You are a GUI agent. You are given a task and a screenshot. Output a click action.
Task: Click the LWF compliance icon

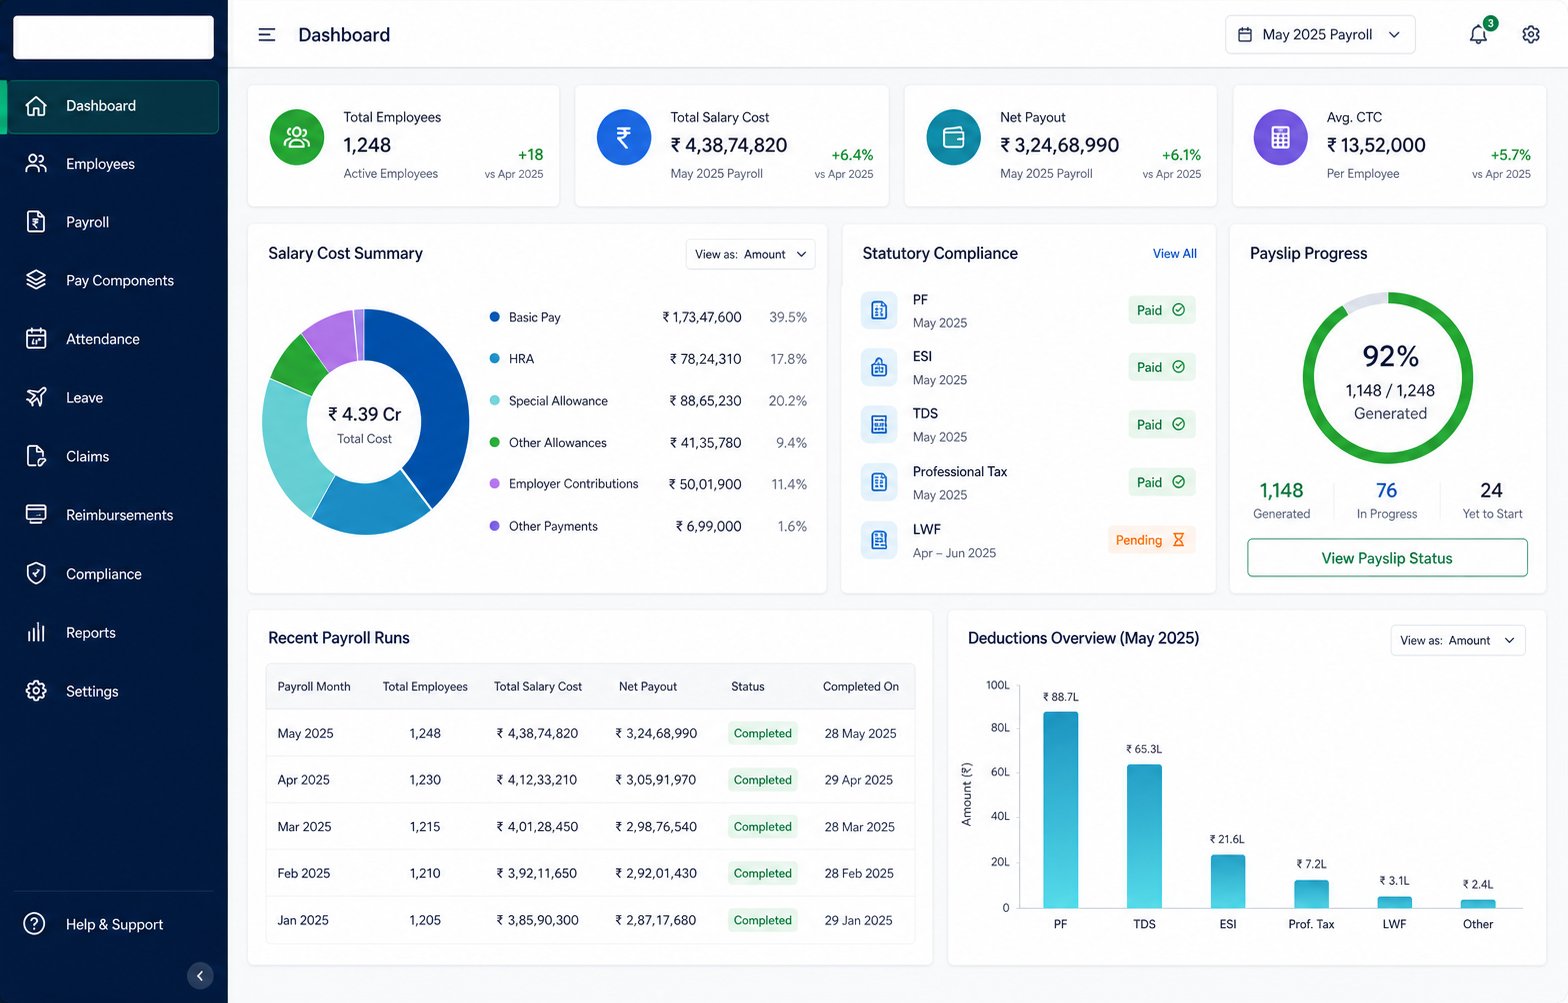click(879, 540)
